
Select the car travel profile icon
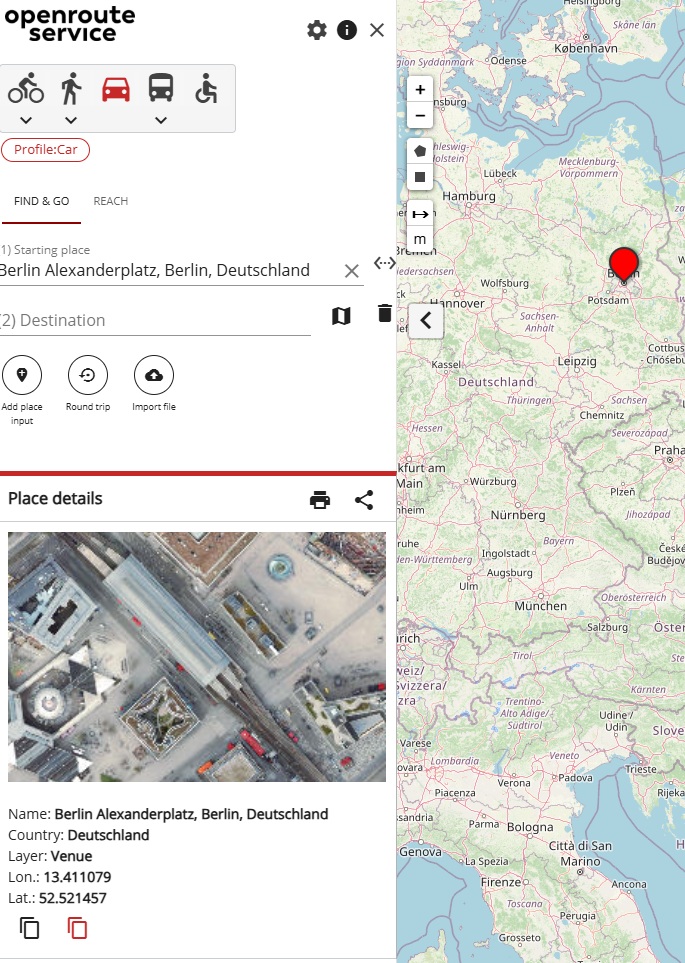116,89
